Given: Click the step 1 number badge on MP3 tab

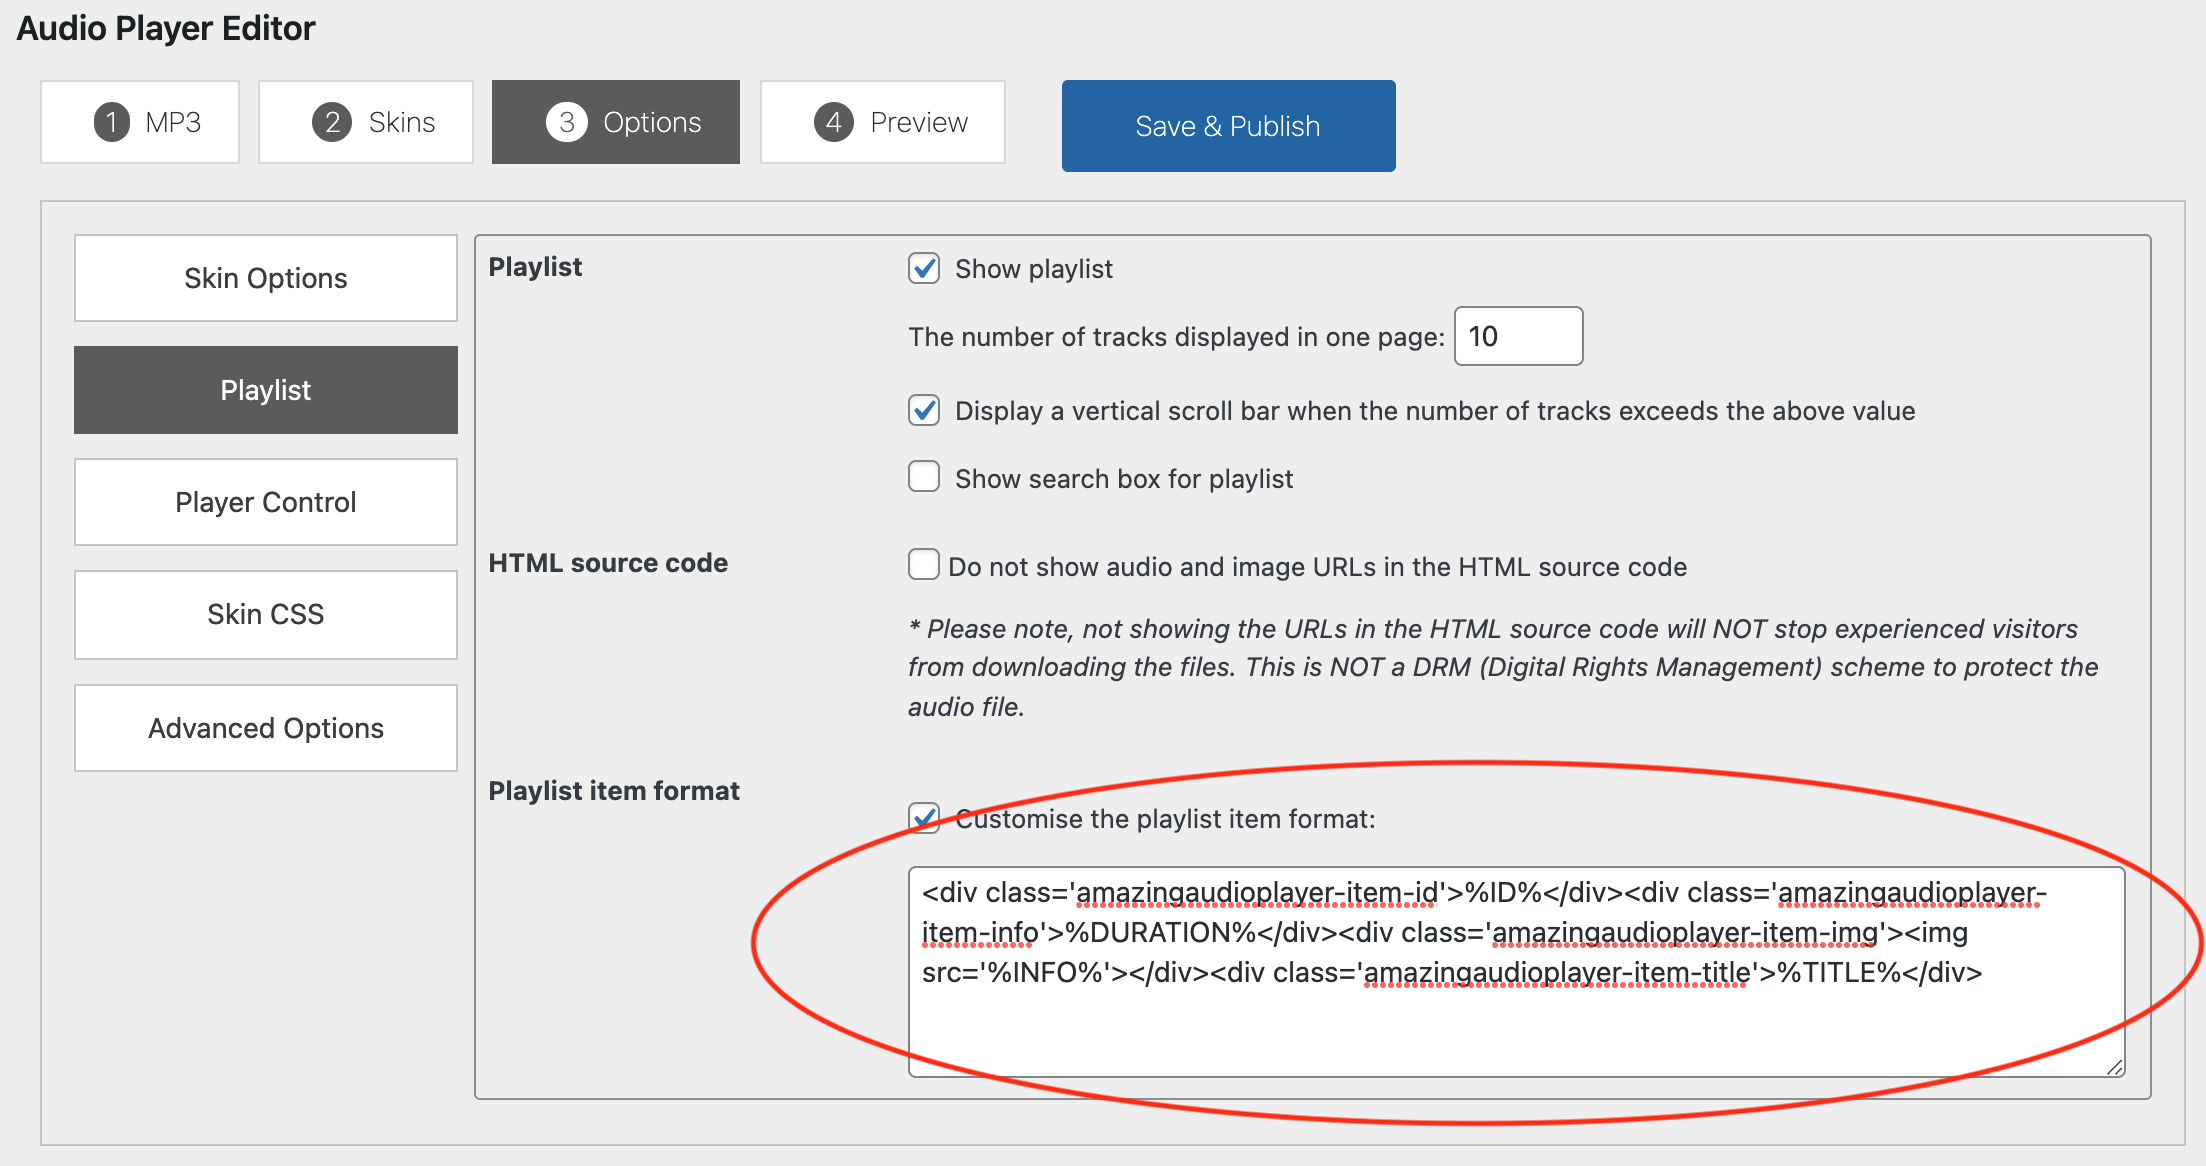Looking at the screenshot, I should (x=112, y=122).
